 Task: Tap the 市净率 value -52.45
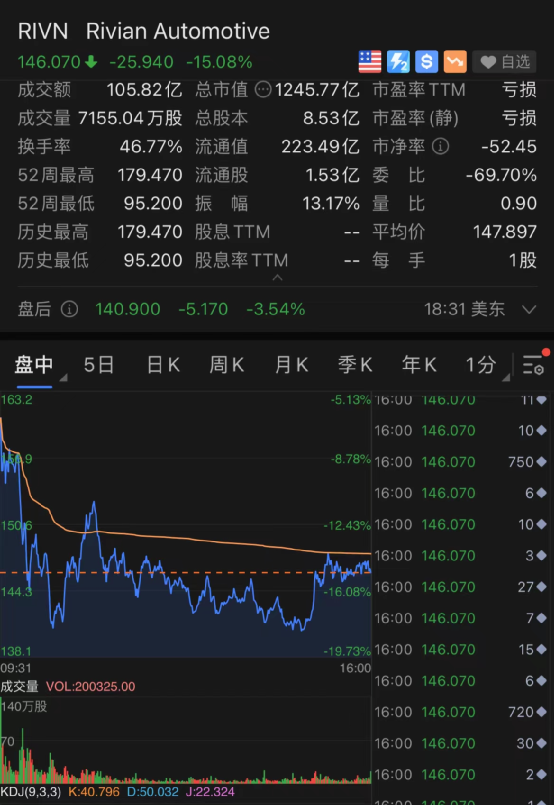click(509, 147)
